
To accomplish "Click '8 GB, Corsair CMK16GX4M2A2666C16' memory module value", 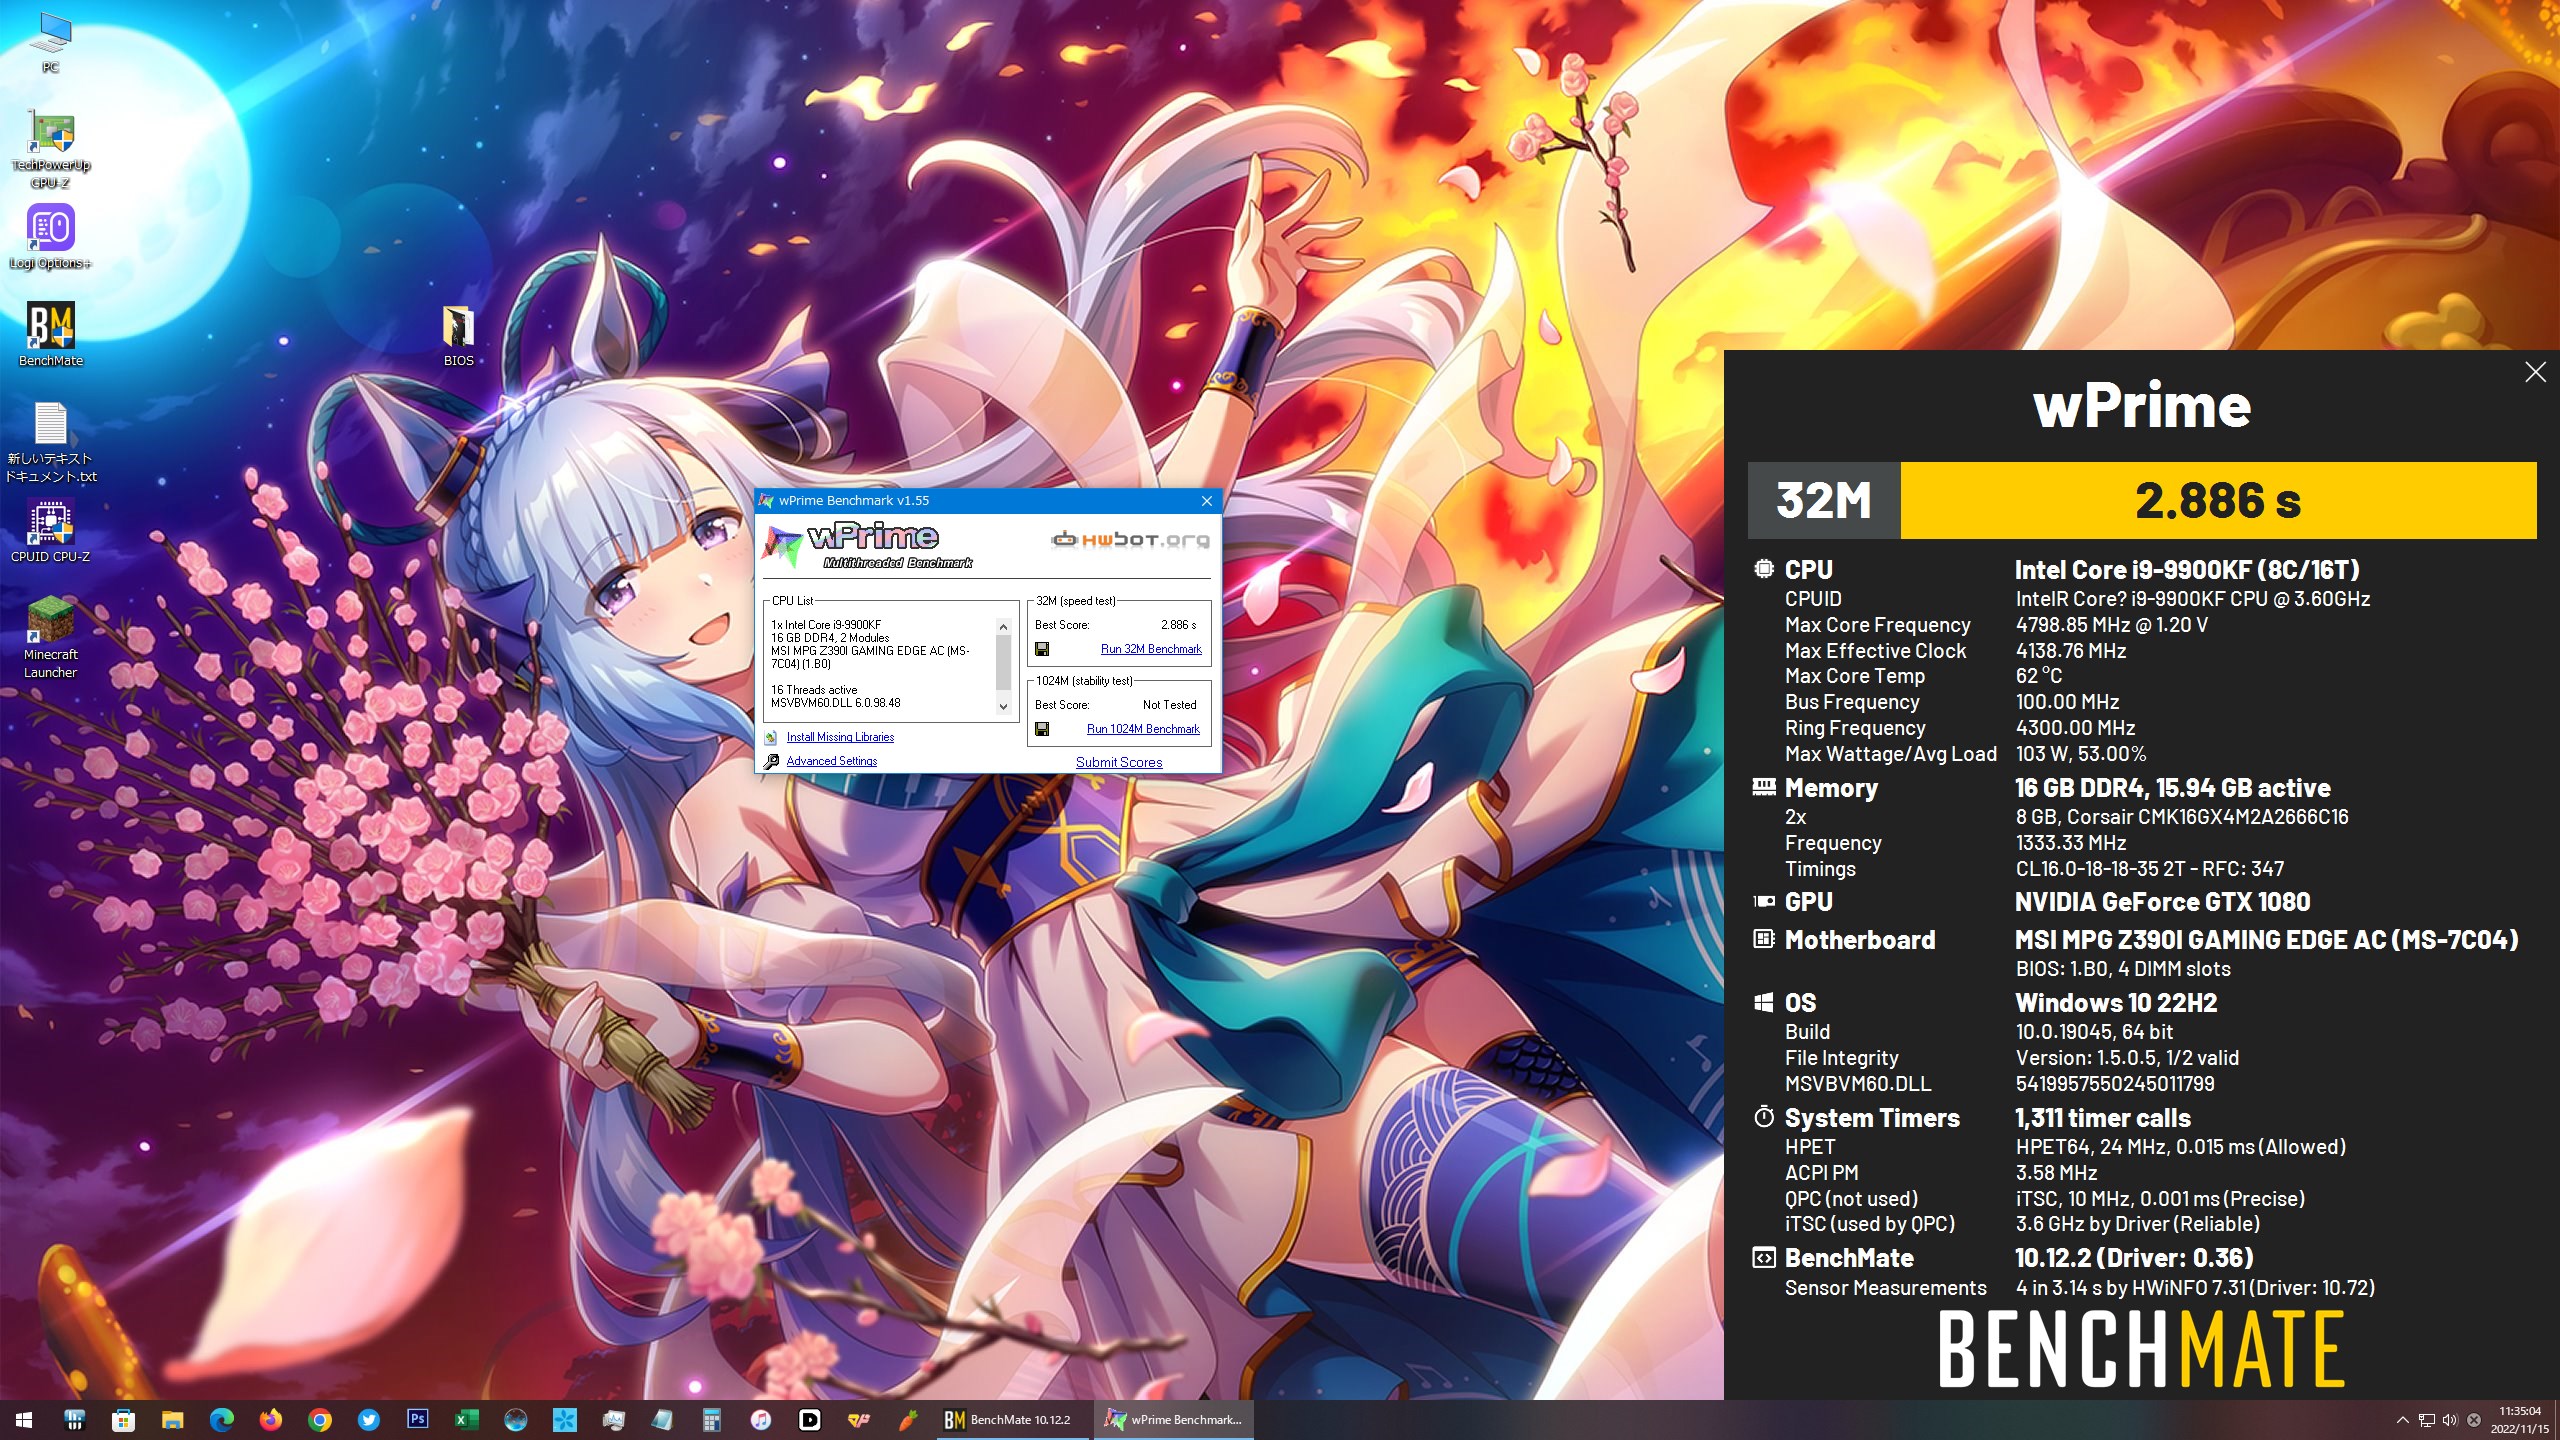I will tap(2182, 817).
